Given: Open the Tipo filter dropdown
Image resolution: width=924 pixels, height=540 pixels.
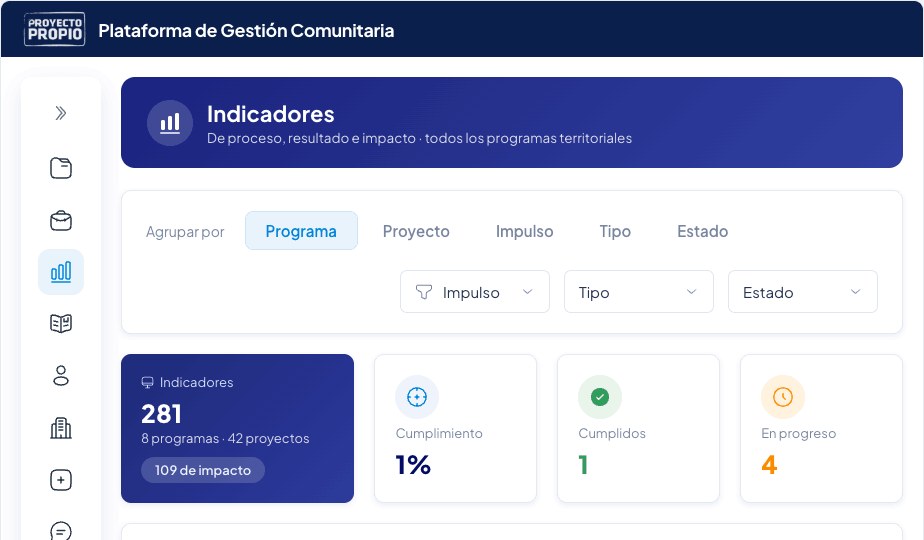Looking at the screenshot, I should (639, 291).
